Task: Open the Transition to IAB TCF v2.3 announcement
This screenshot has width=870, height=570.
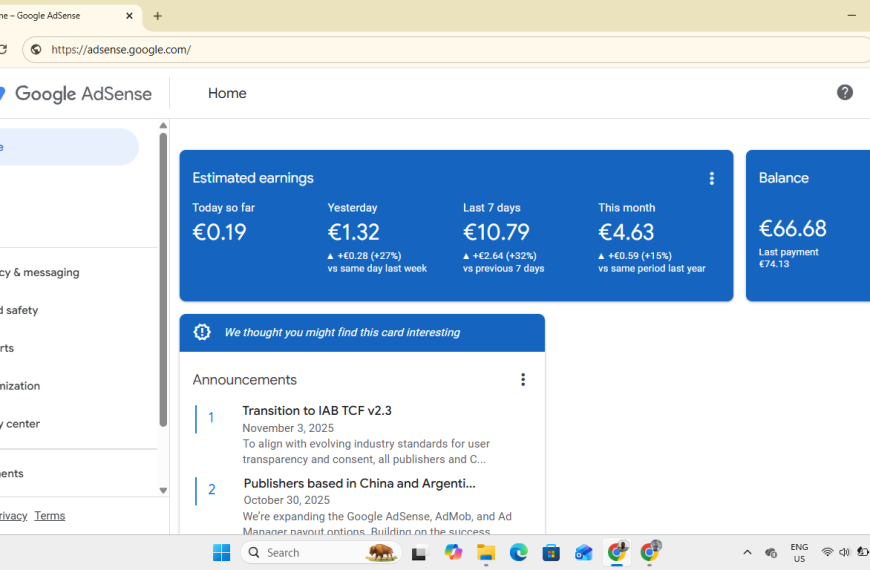Action: coord(317,411)
